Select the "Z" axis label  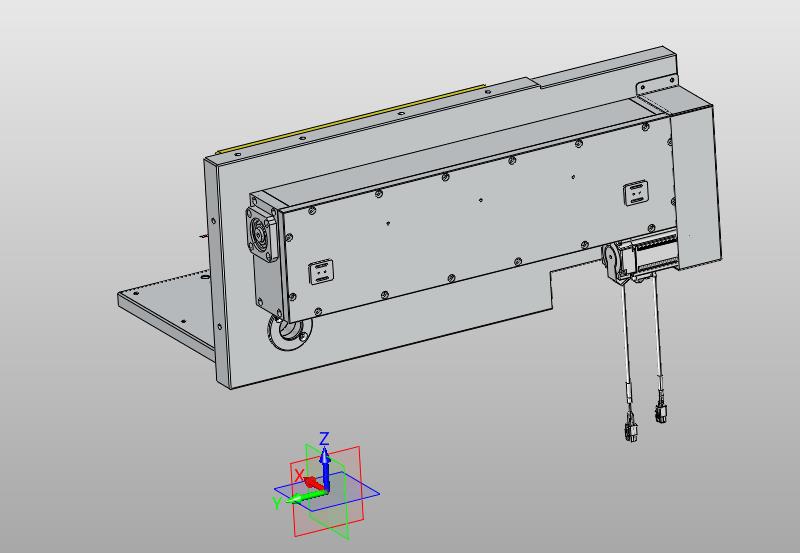(x=324, y=438)
